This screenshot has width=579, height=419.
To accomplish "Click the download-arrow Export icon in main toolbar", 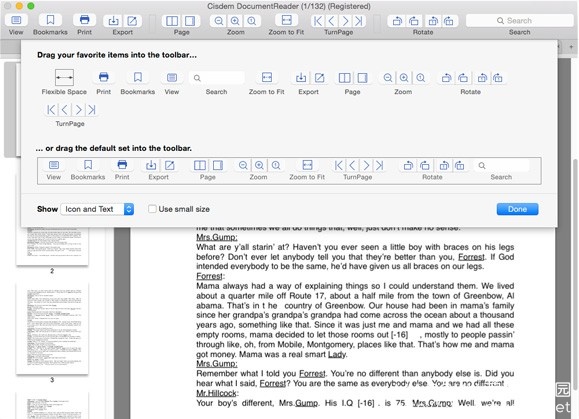I will click(113, 21).
